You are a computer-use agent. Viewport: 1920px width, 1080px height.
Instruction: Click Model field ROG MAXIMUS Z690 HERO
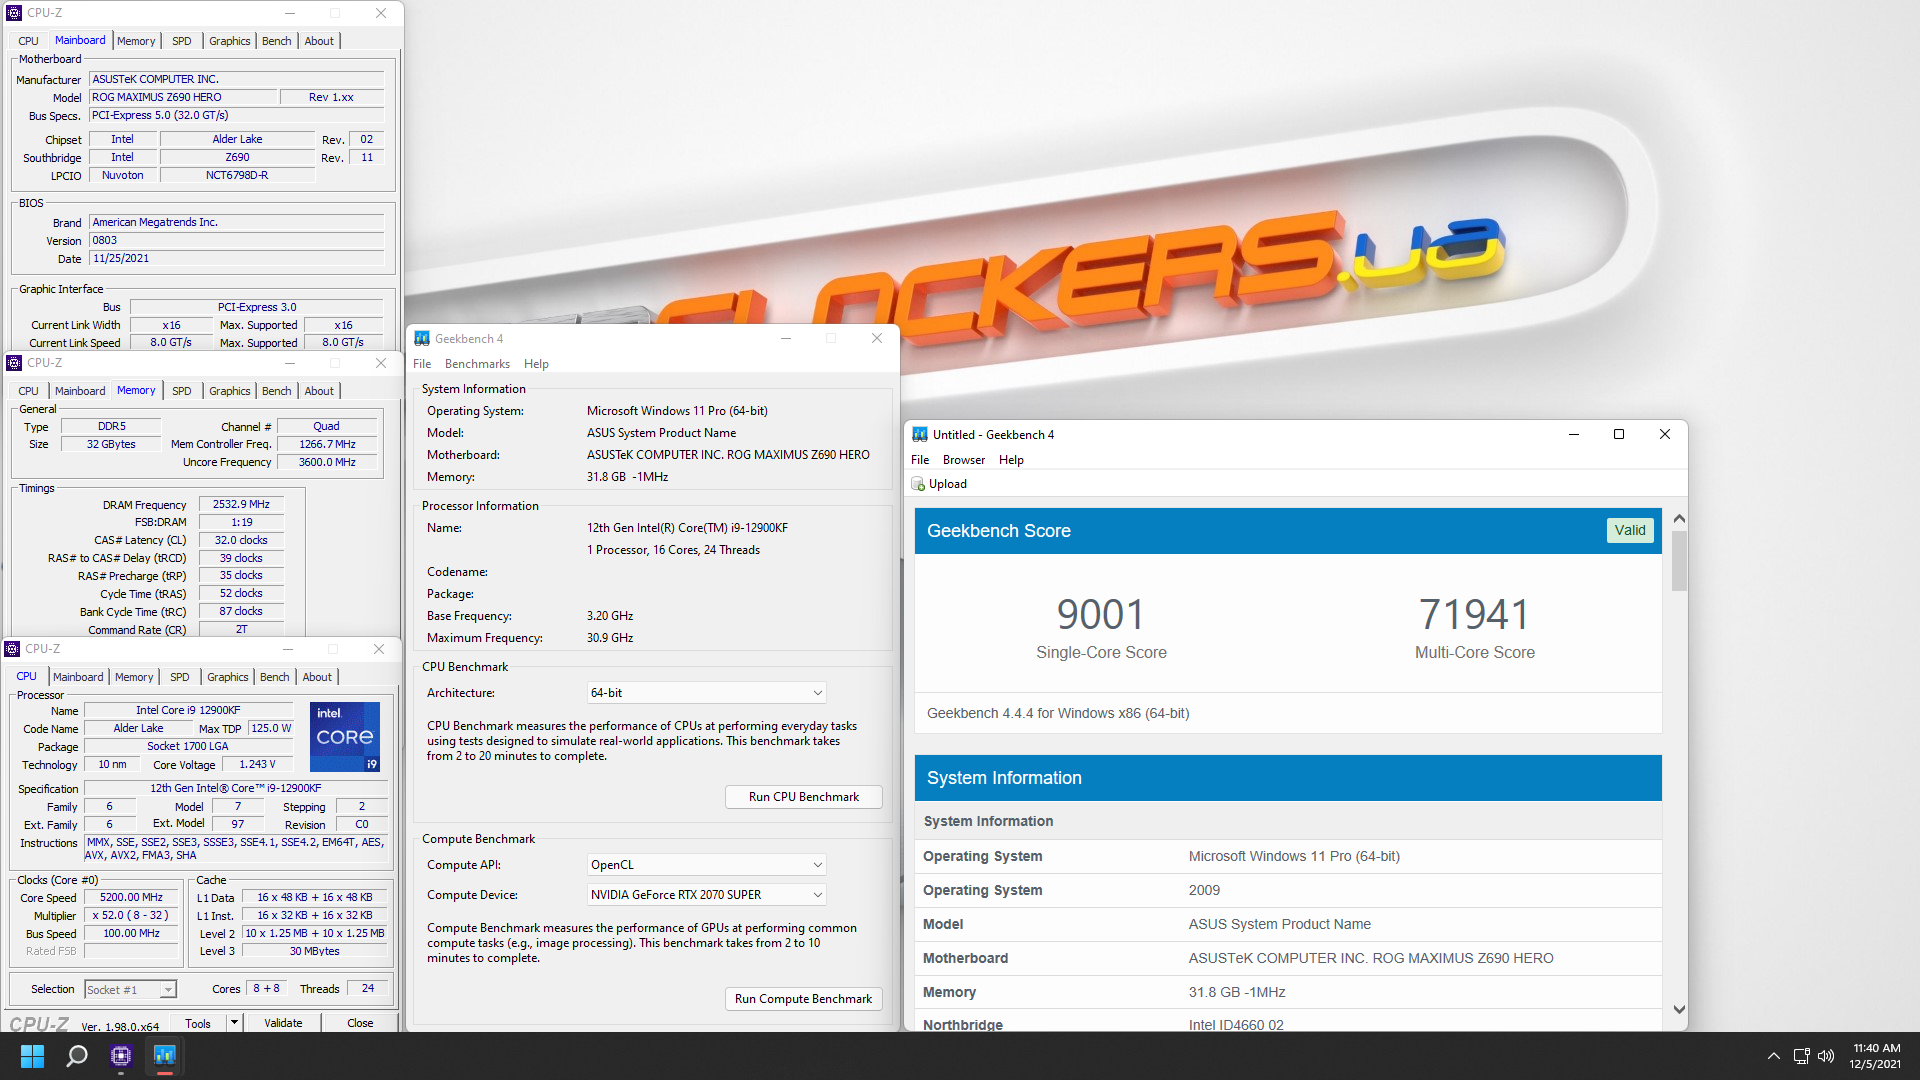183,98
